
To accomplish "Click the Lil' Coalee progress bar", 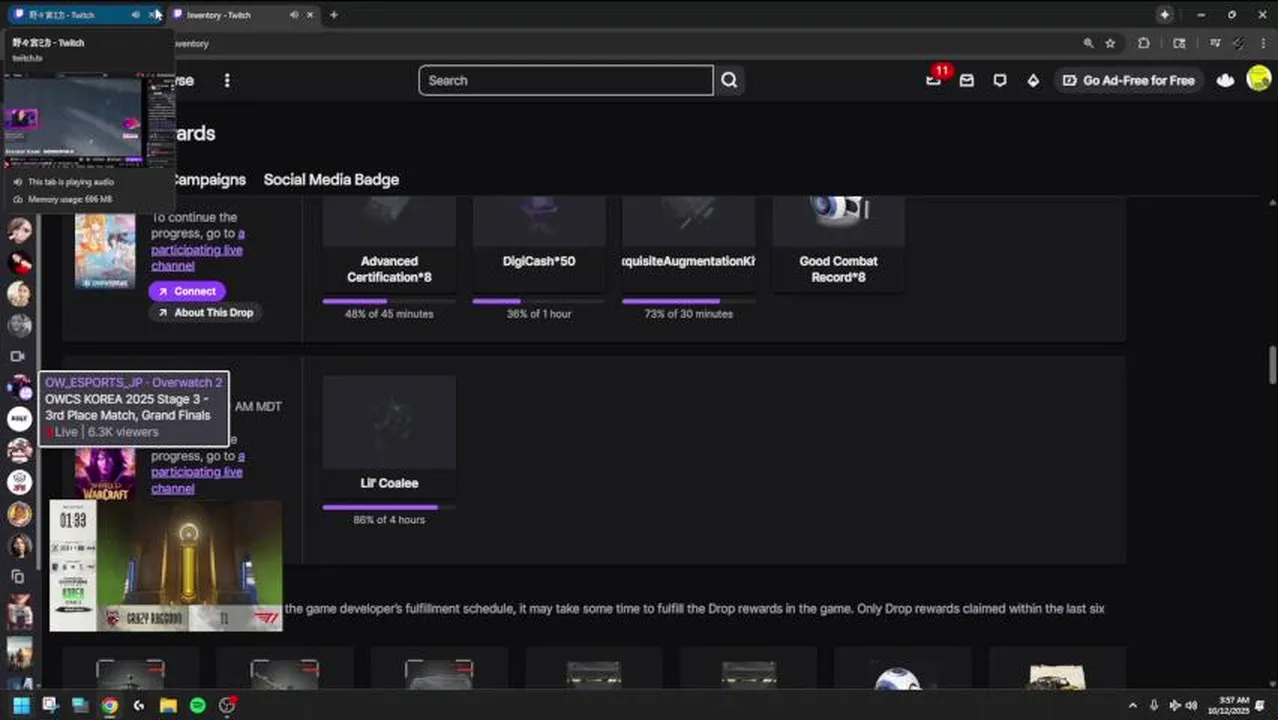I will coord(389,507).
